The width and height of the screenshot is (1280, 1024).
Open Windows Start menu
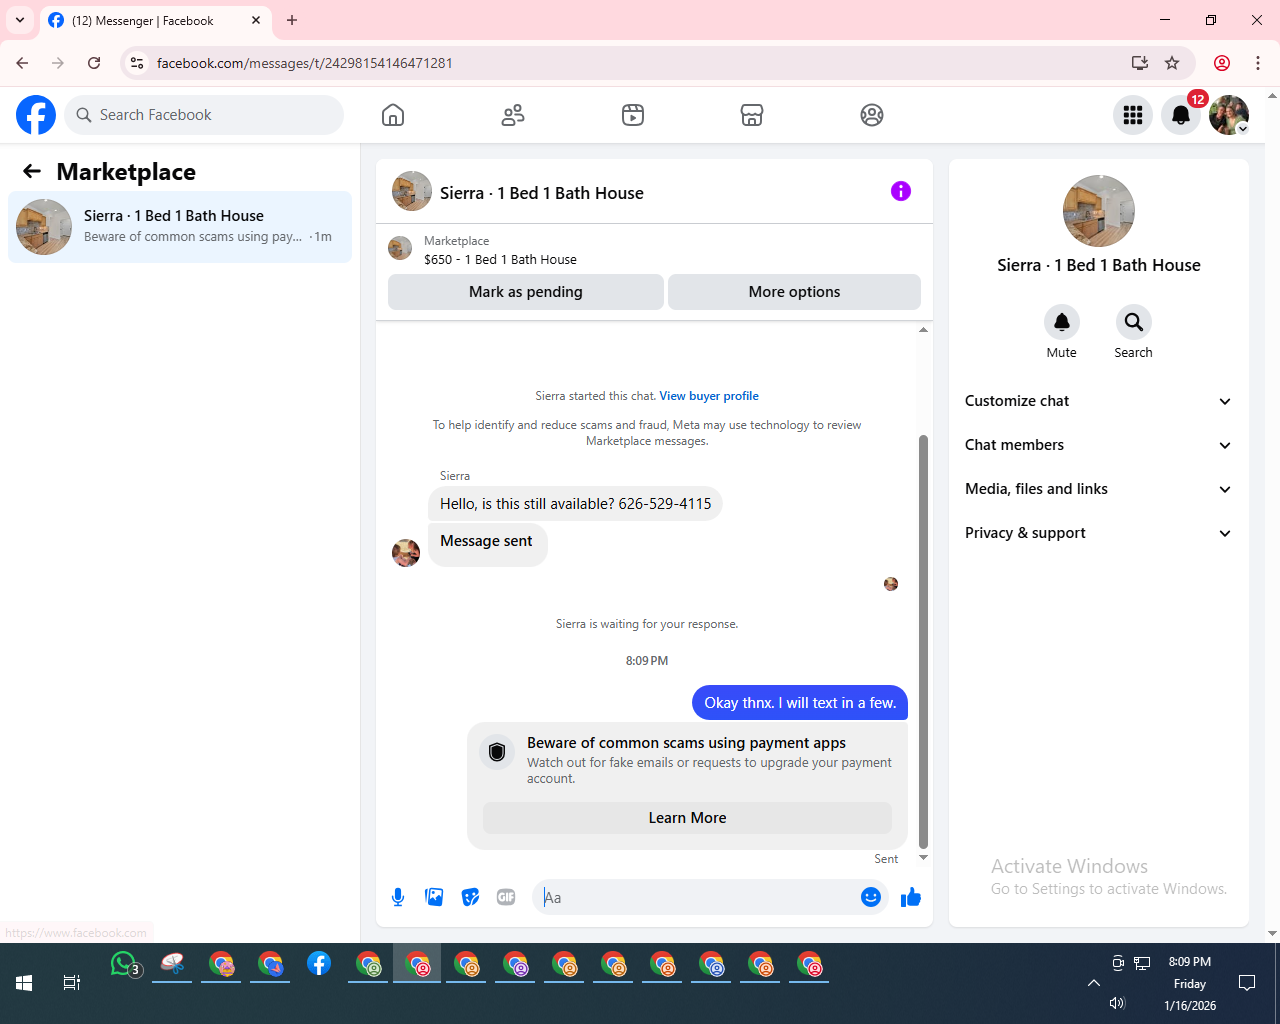pyautogui.click(x=24, y=983)
